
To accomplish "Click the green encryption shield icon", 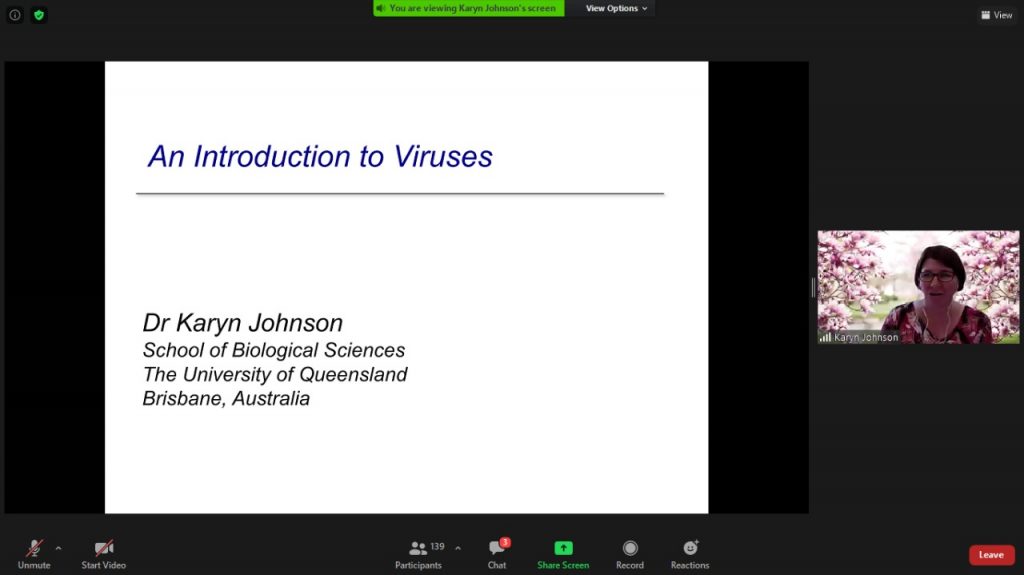I will pyautogui.click(x=39, y=15).
